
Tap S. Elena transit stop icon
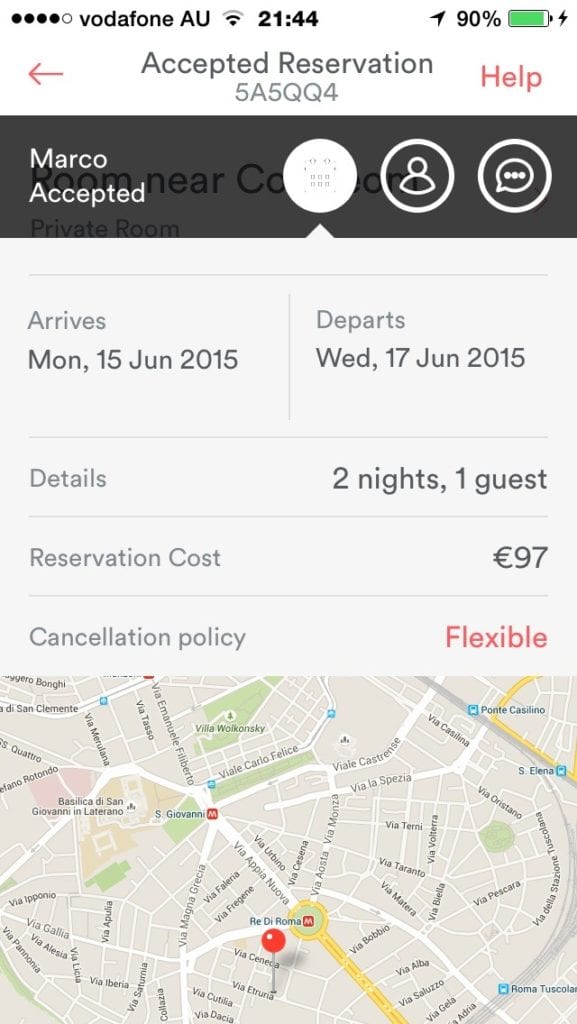(x=561, y=771)
